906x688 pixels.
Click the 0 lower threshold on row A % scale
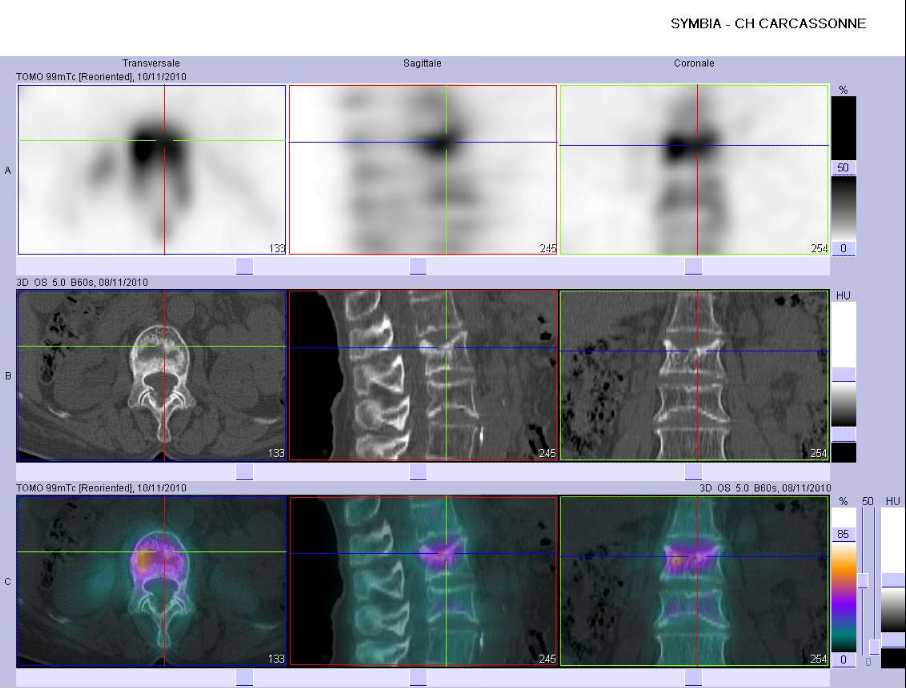[843, 248]
